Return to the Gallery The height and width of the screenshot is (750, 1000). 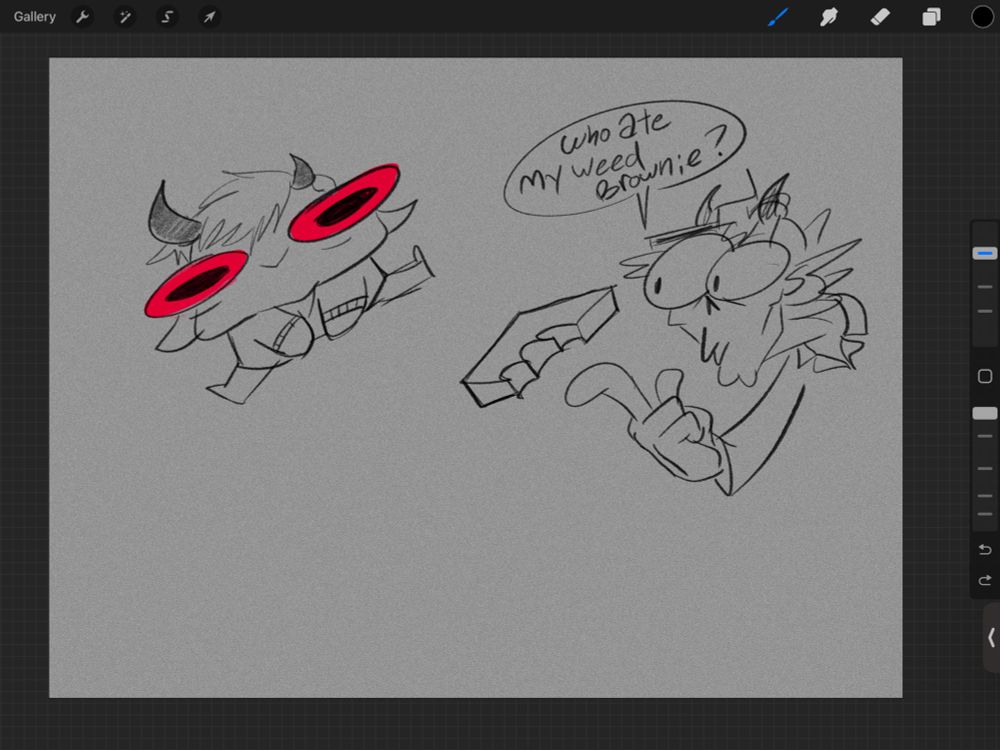34,17
